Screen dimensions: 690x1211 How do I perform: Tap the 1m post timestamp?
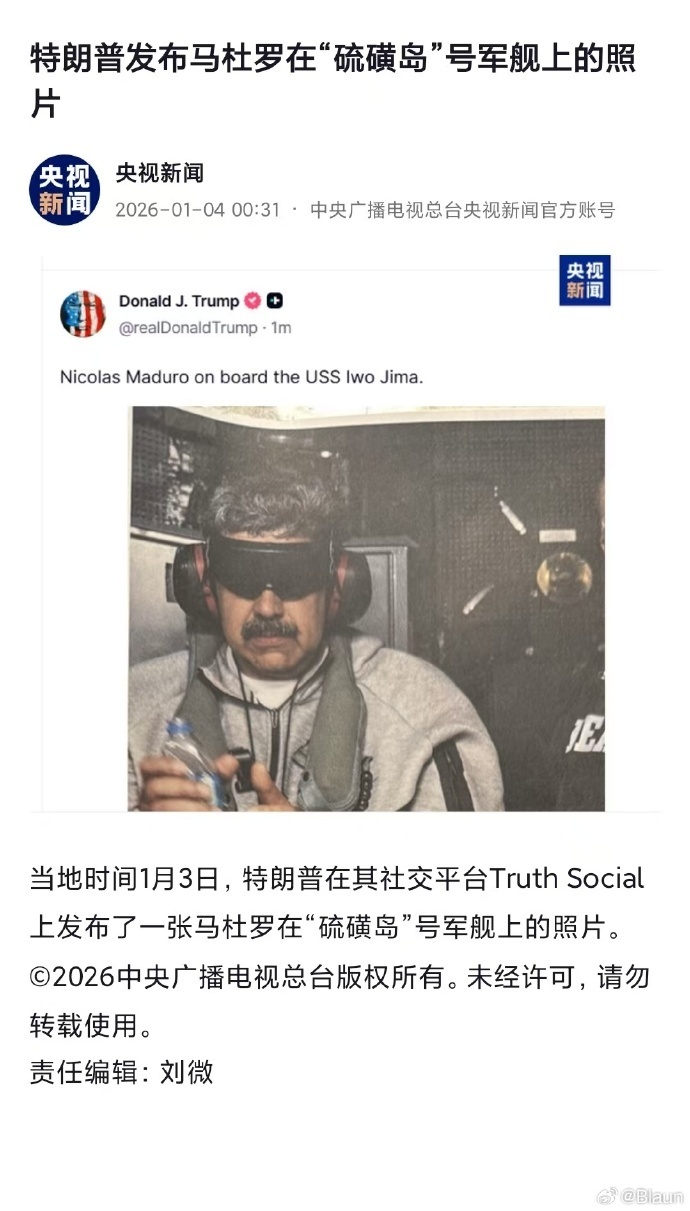click(281, 328)
